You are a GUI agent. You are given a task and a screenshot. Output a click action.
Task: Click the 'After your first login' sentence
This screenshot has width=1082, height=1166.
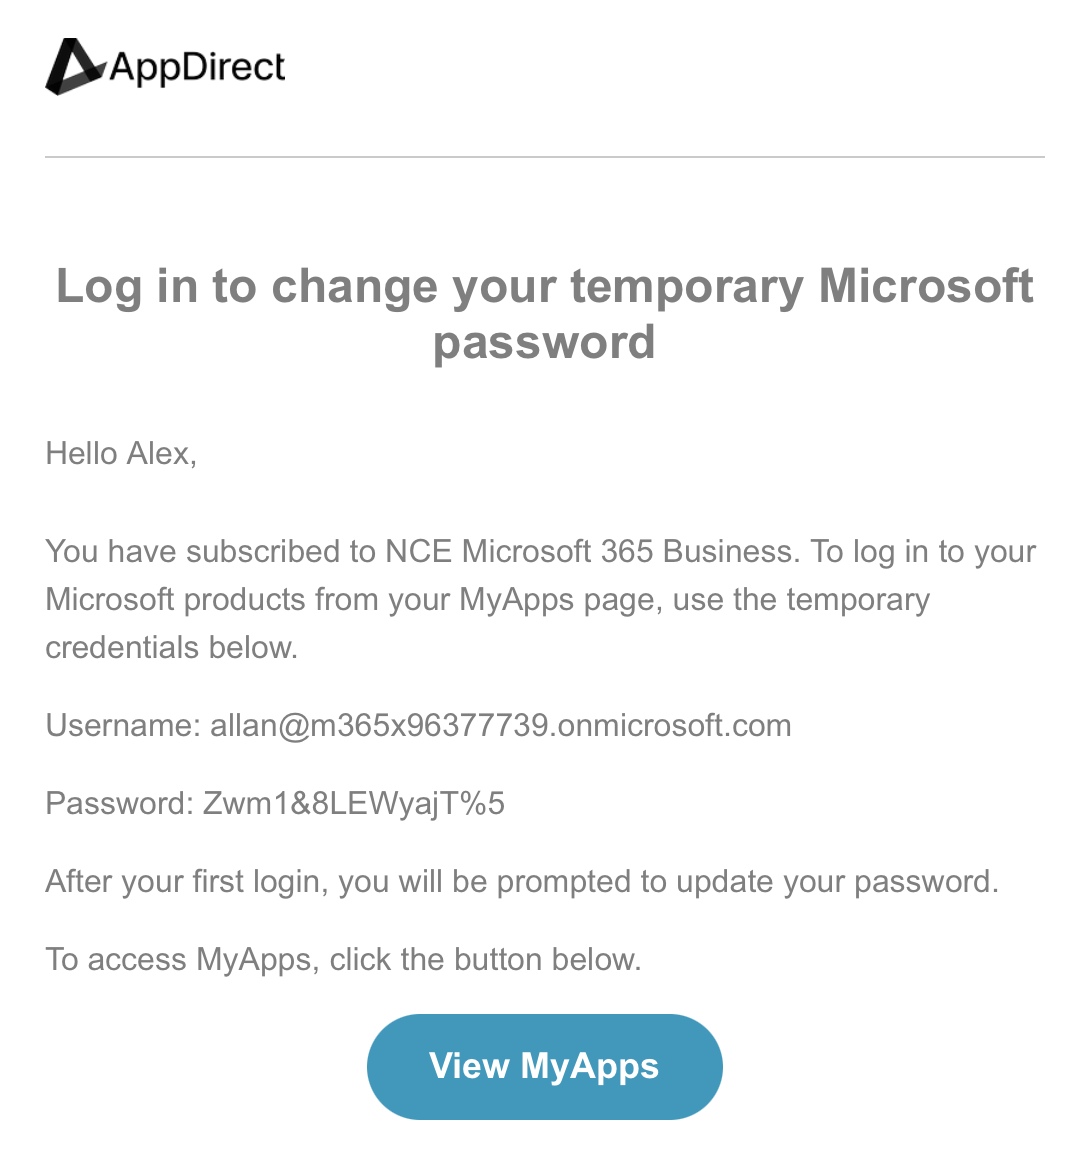tap(522, 882)
